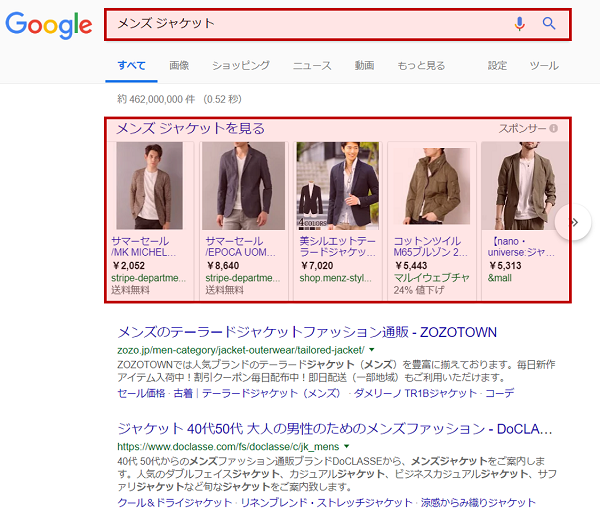Image resolution: width=600 pixels, height=518 pixels.
Task: Click クール&ドライジャケット sitelink
Action: tap(175, 503)
